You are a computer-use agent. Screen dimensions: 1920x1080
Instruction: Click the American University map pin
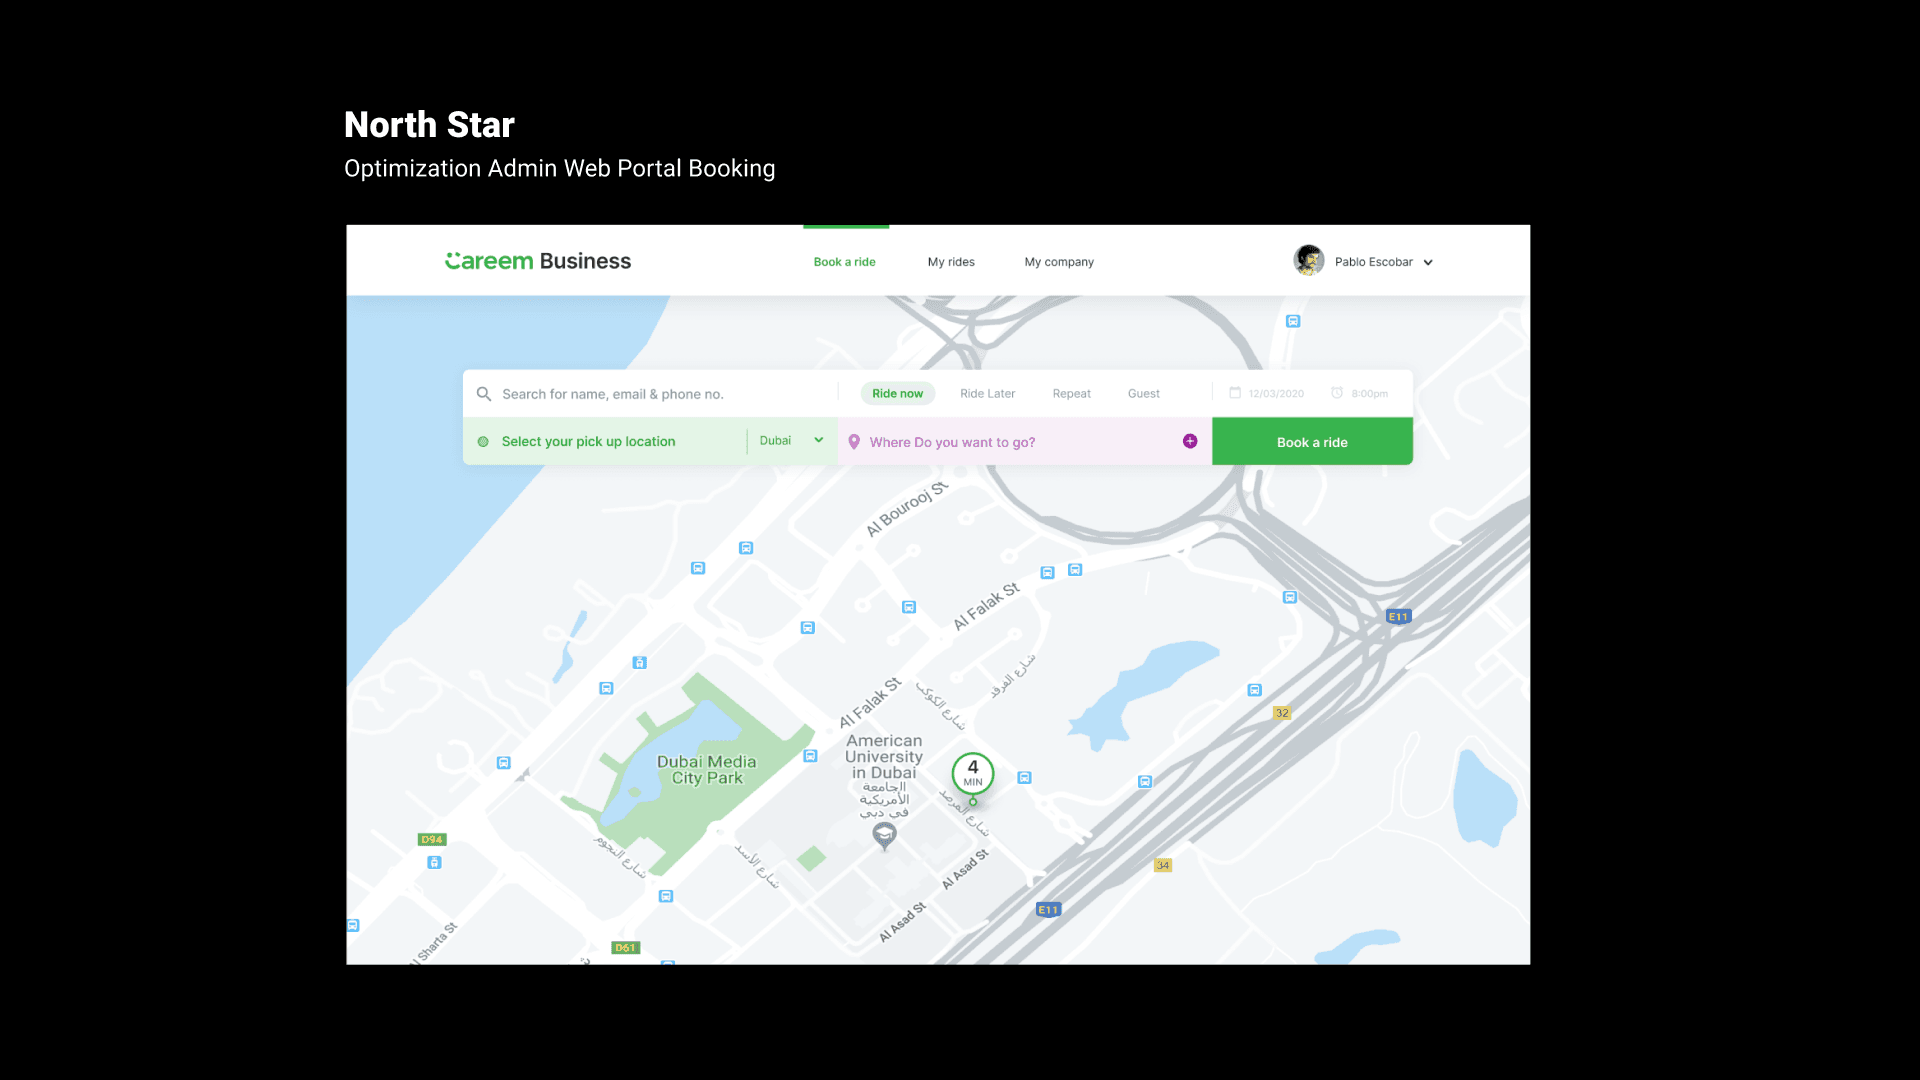click(884, 835)
